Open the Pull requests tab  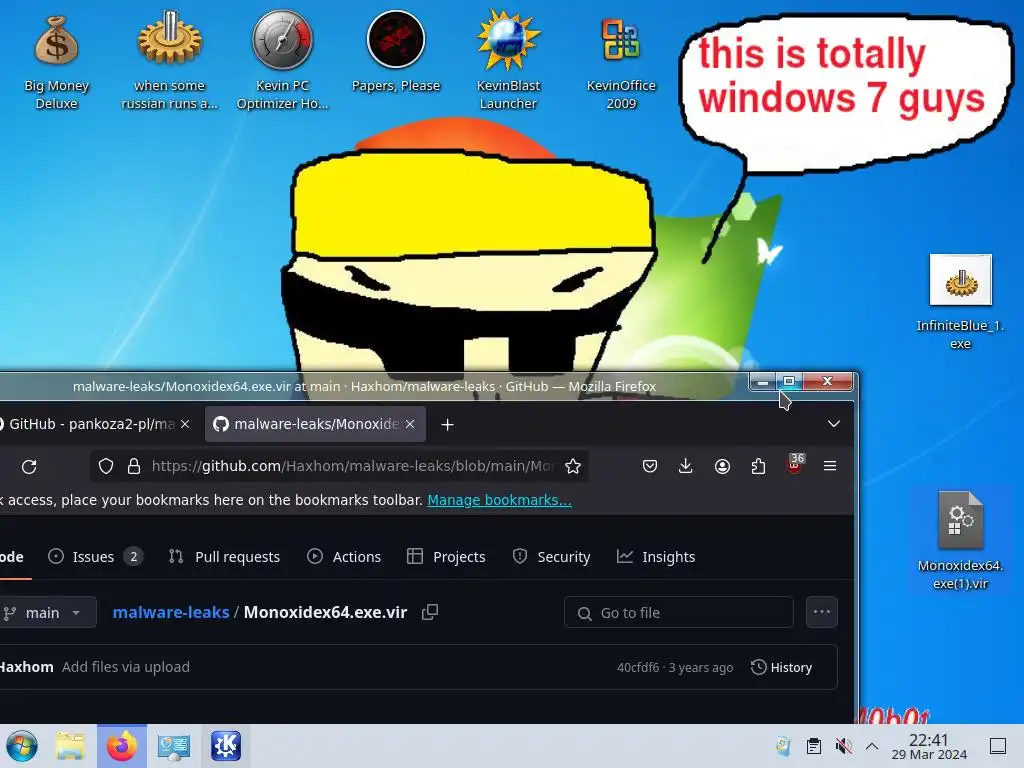[225, 556]
